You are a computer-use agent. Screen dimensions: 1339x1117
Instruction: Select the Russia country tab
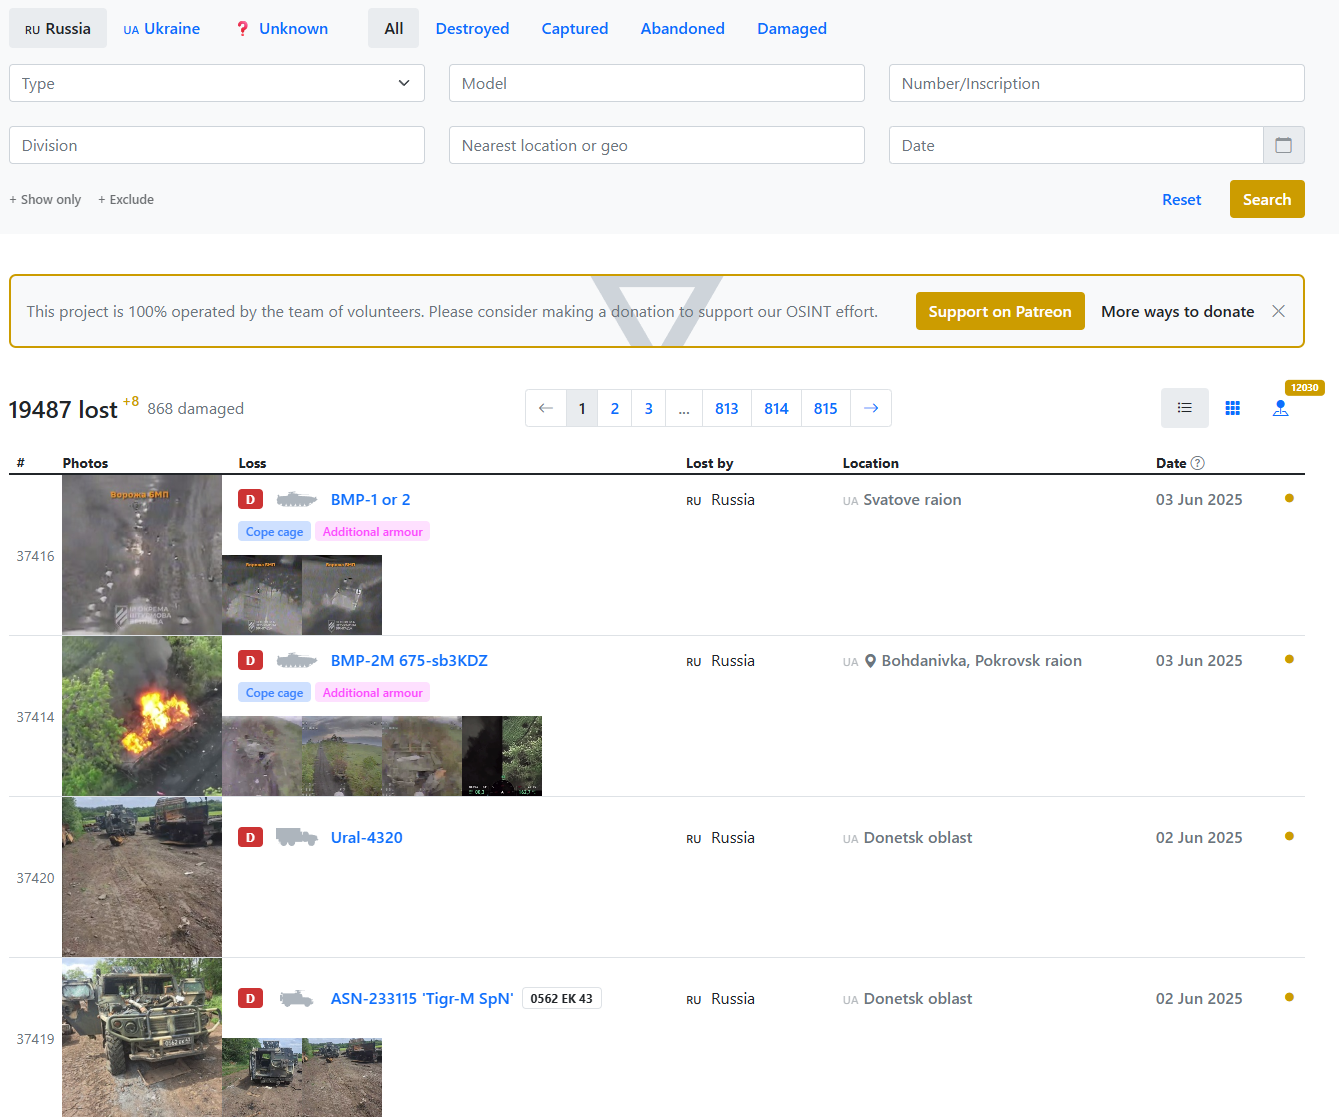tap(58, 28)
